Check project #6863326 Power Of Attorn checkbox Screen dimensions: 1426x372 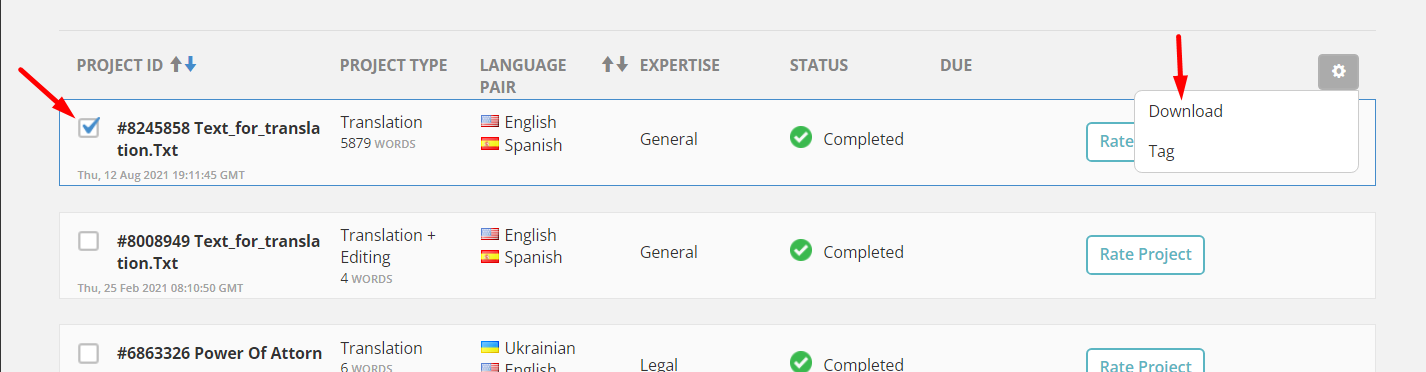[89, 353]
